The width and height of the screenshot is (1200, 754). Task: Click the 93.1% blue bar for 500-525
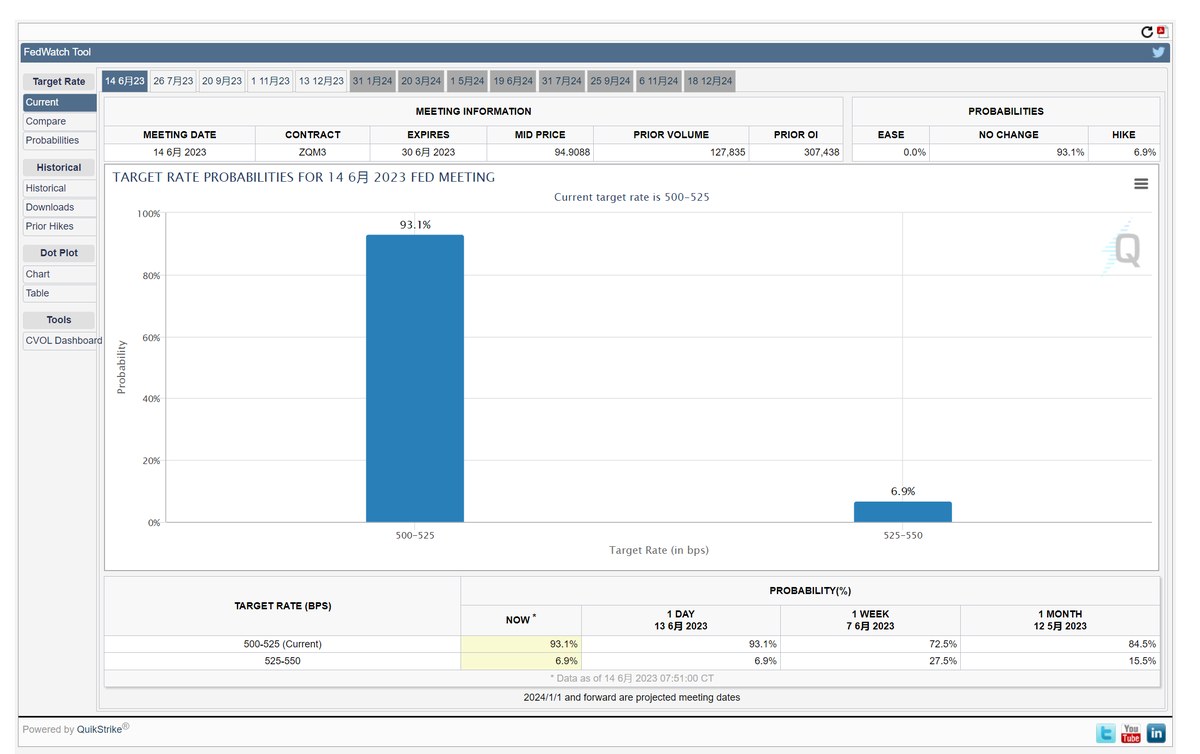point(415,378)
